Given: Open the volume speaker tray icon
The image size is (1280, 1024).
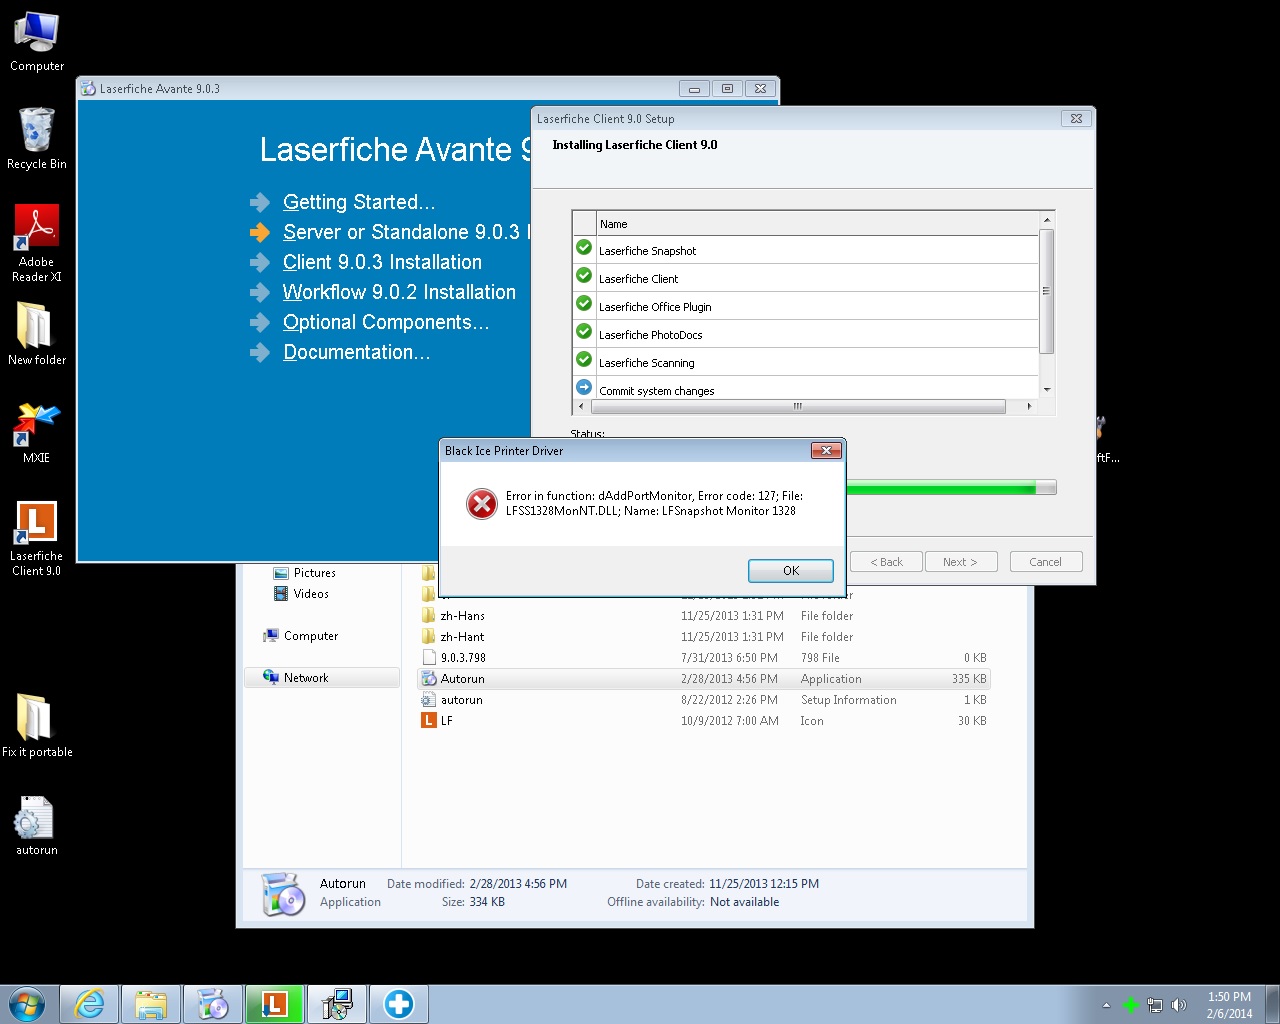Looking at the screenshot, I should pos(1179,1005).
